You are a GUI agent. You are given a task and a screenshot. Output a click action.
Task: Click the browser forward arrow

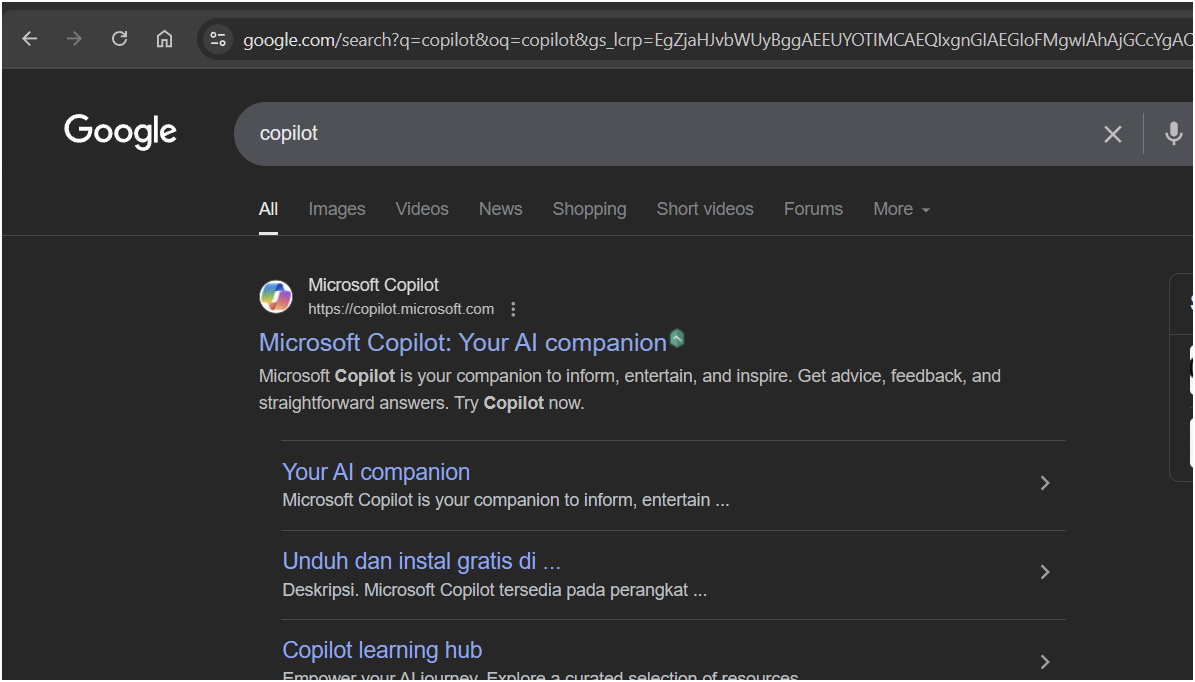point(74,39)
